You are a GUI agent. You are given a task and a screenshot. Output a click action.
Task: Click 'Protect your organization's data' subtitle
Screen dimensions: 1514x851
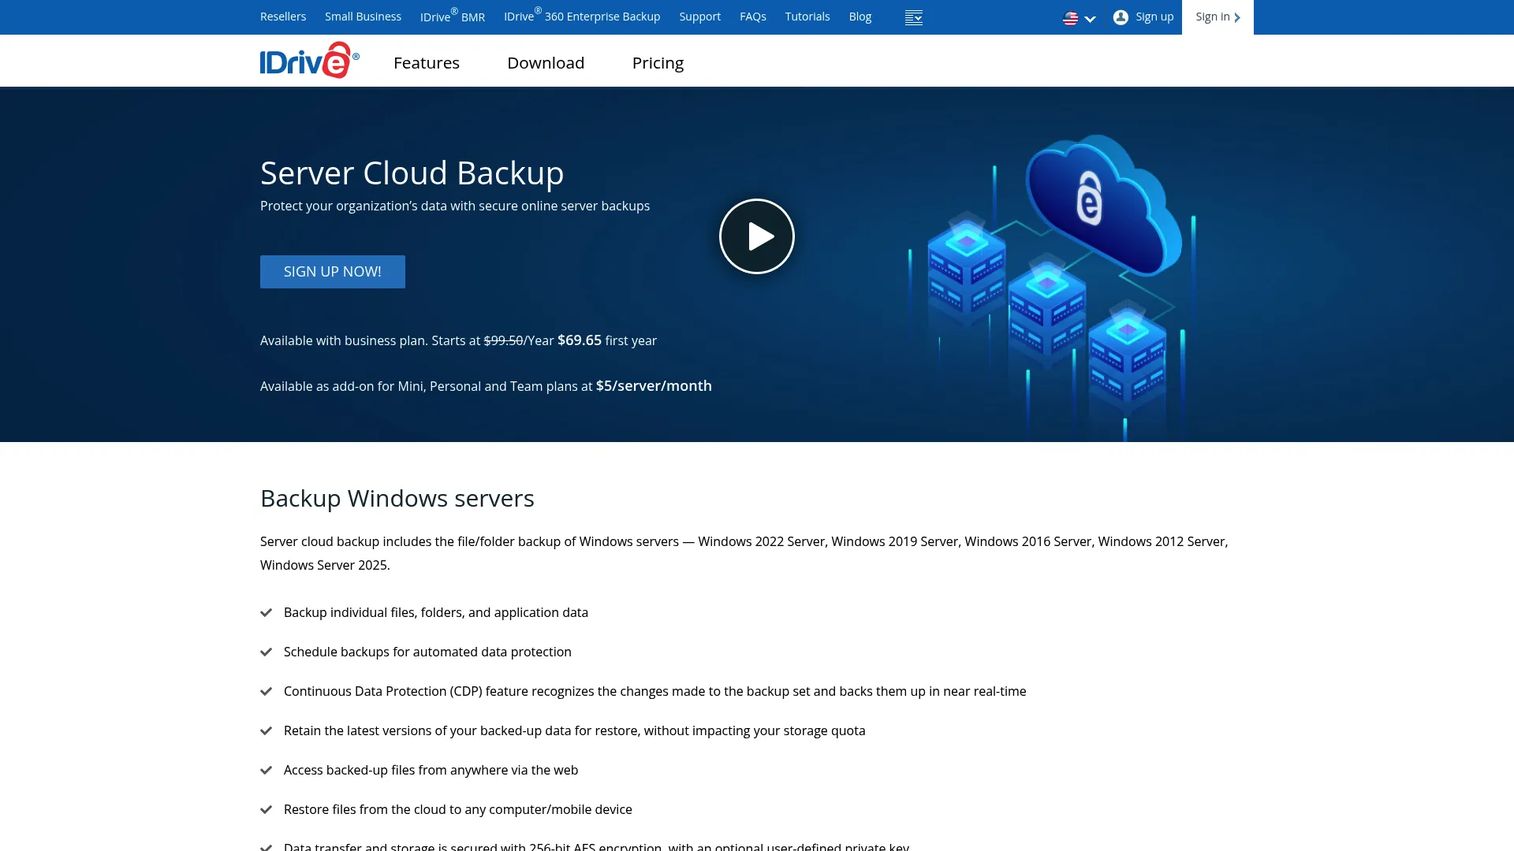pos(455,206)
